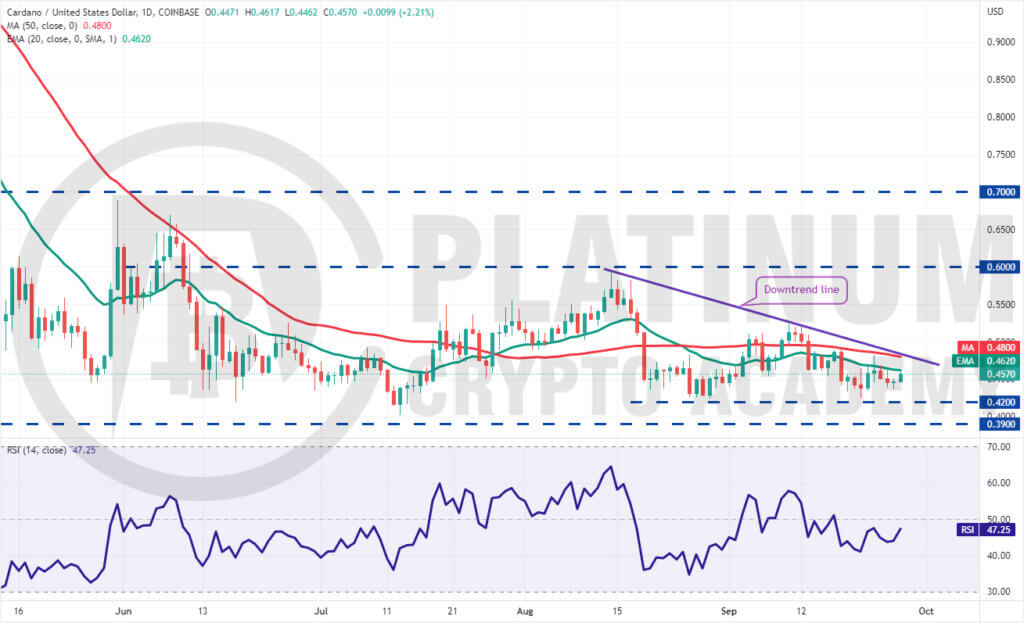
Task: Click the 21 date label on time axis
Action: 453,611
